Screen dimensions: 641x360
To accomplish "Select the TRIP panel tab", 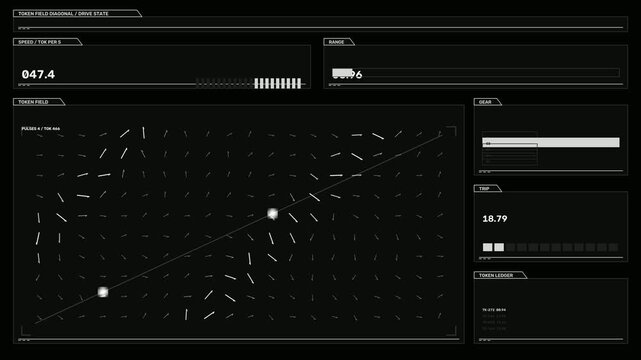I will tap(487, 188).
